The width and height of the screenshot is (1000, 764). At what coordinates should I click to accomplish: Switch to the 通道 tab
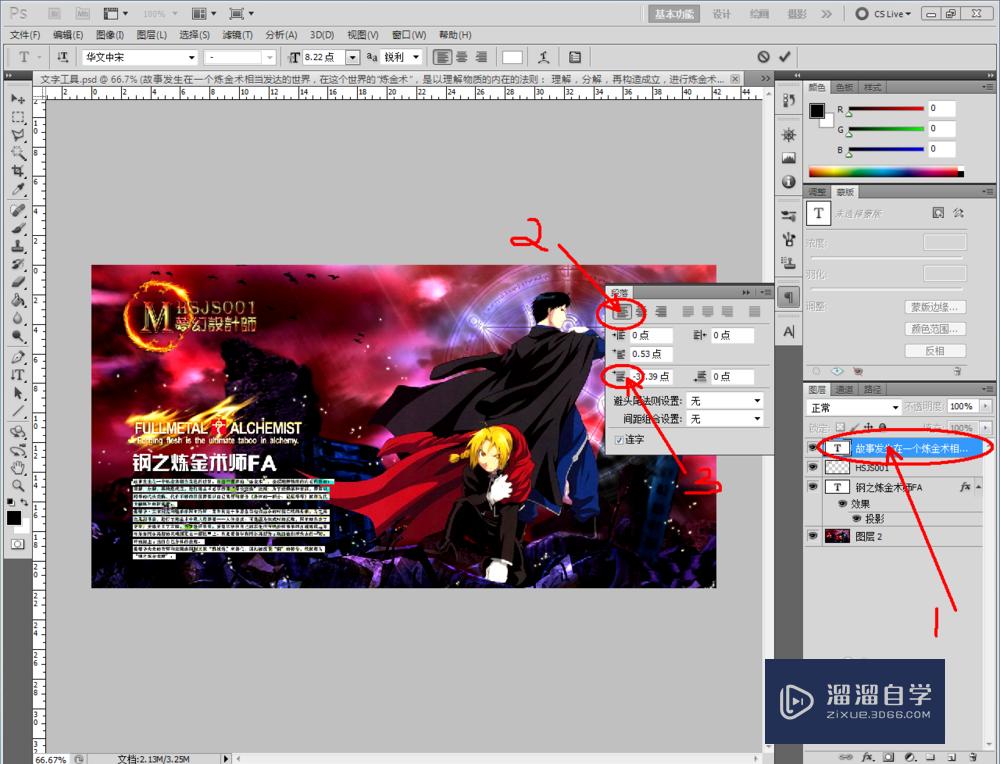(845, 389)
